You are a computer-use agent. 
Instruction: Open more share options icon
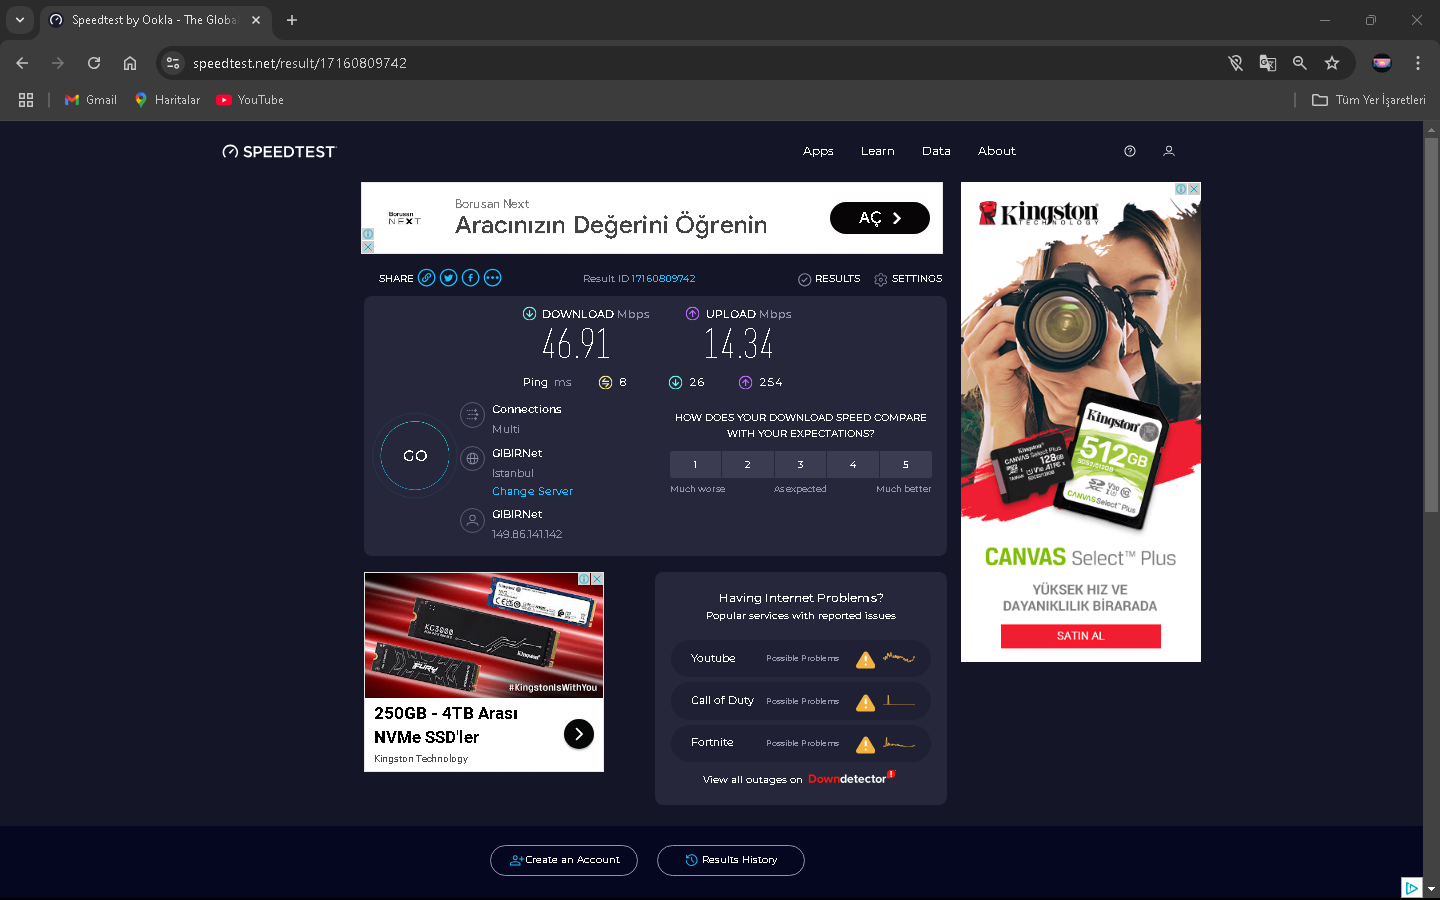coord(493,278)
